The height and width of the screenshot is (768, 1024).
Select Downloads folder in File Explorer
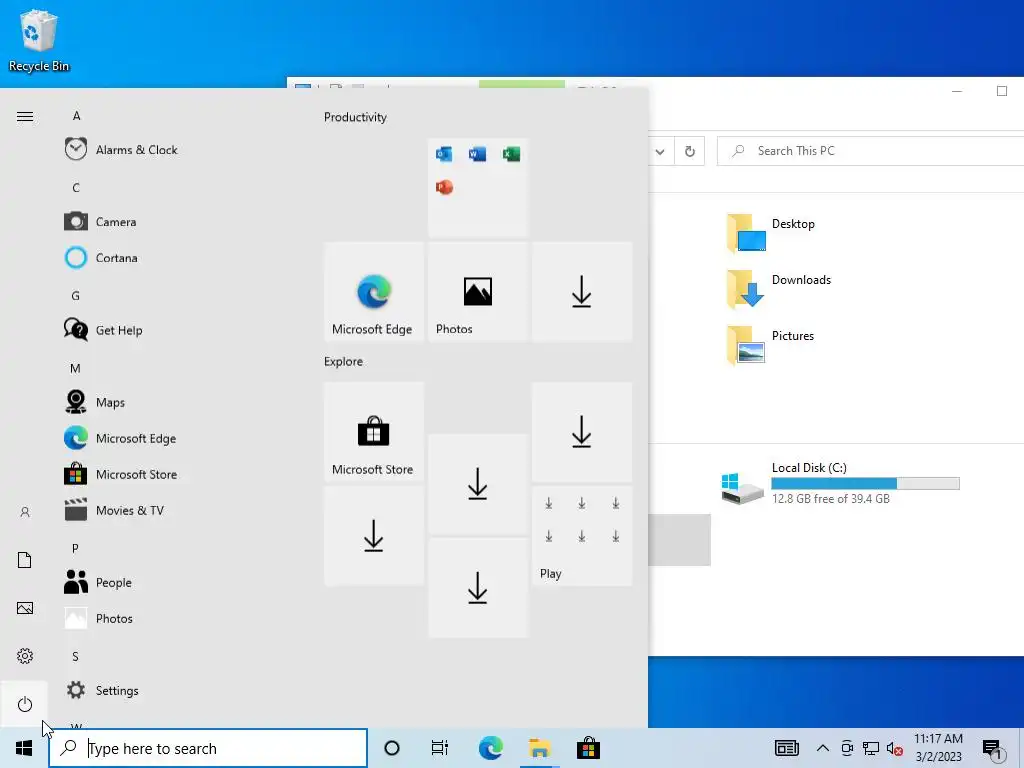pos(779,289)
